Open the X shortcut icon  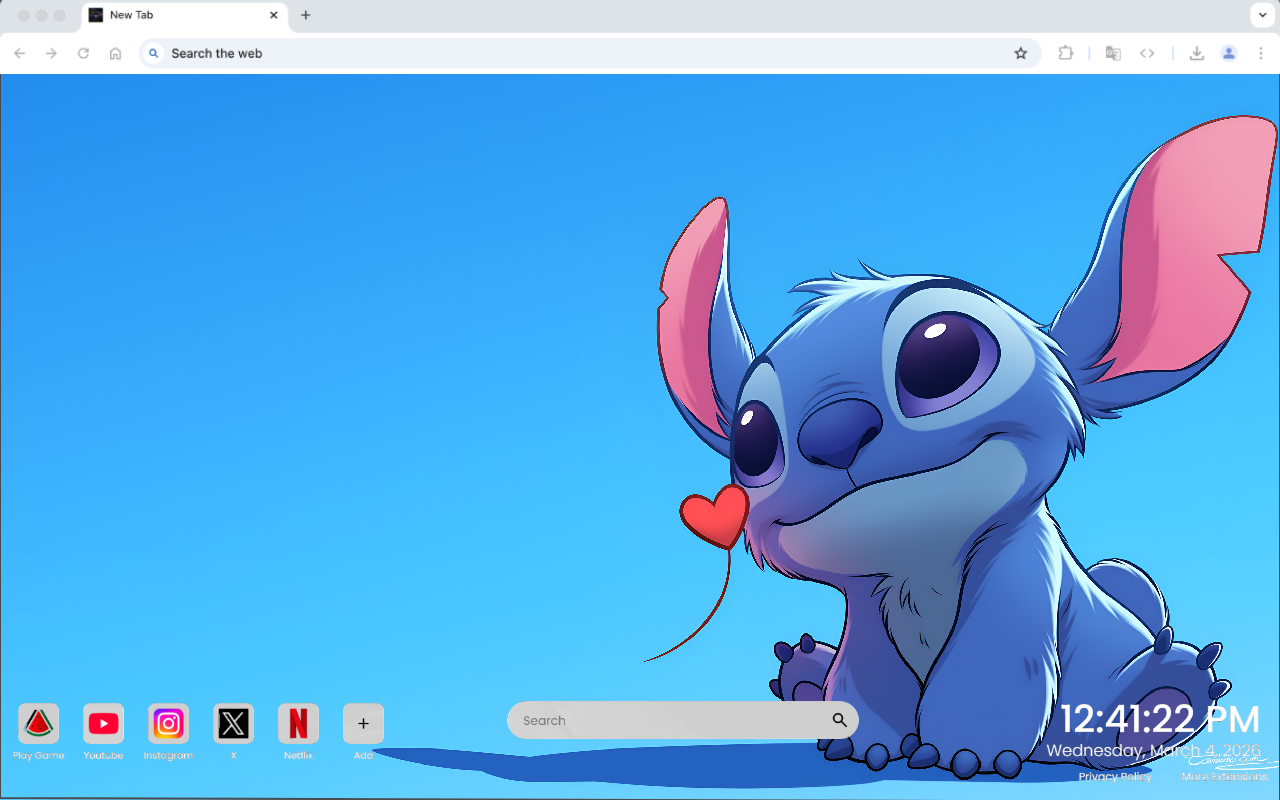tap(233, 723)
